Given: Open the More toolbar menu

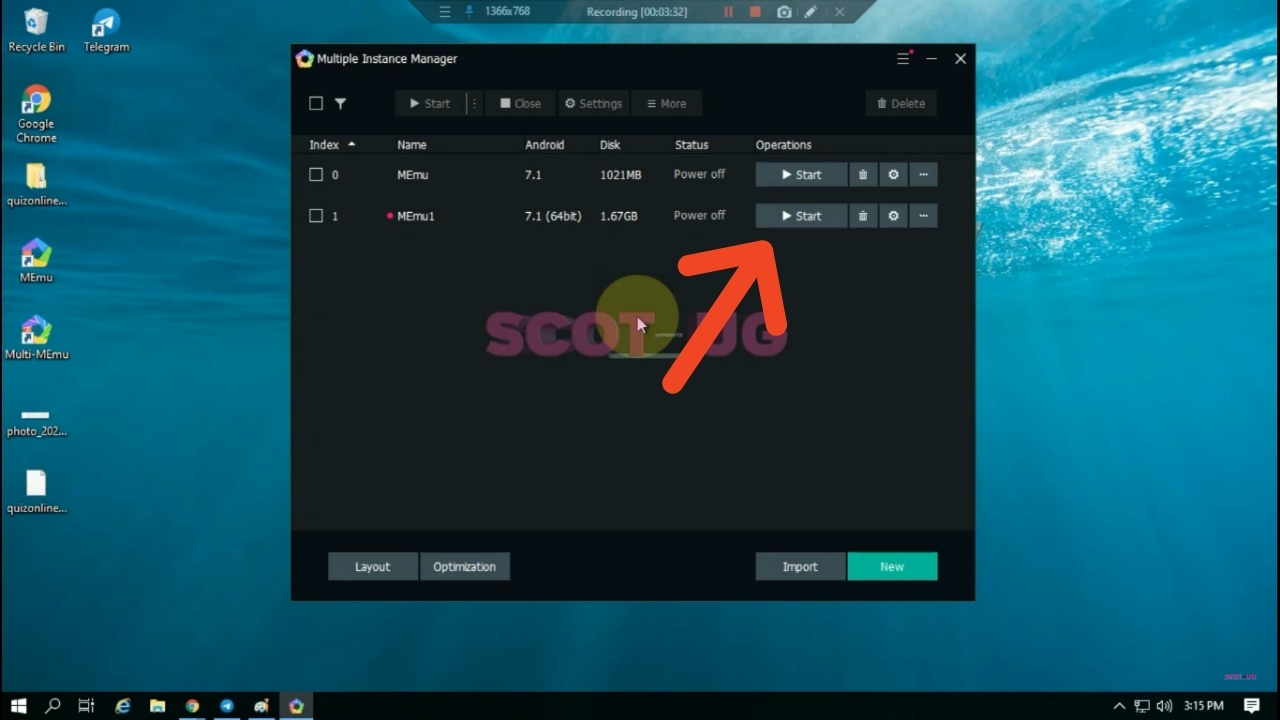Looking at the screenshot, I should [x=666, y=103].
